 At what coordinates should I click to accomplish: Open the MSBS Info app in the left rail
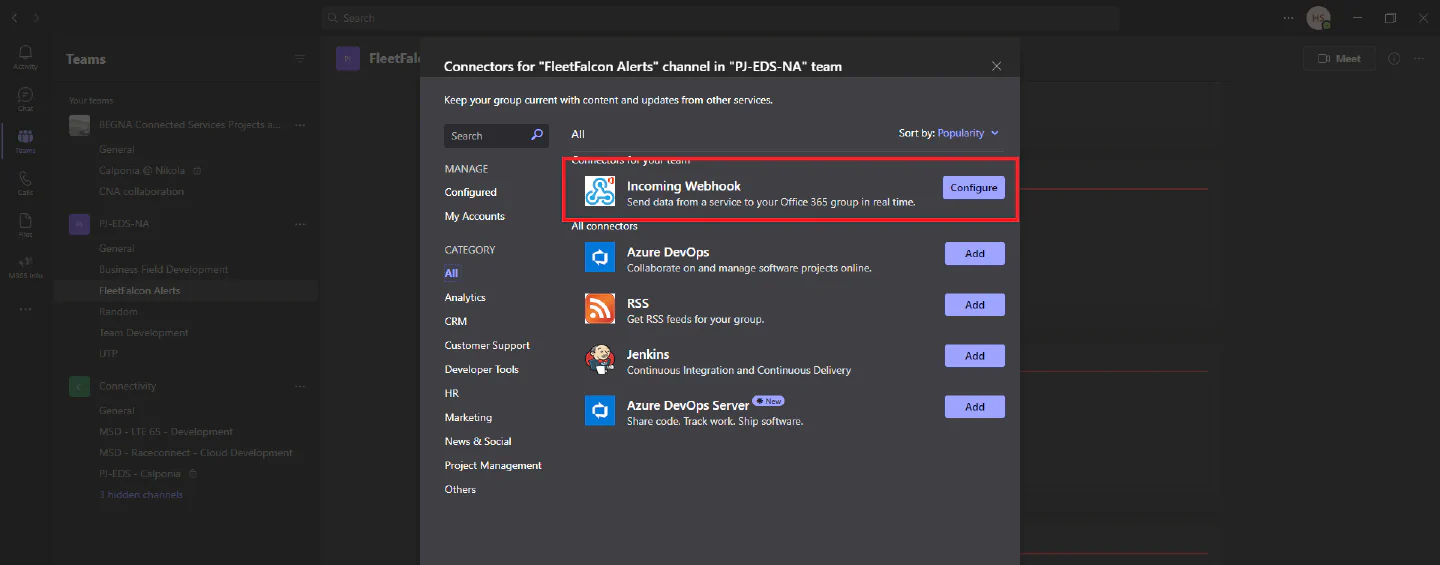(x=25, y=267)
